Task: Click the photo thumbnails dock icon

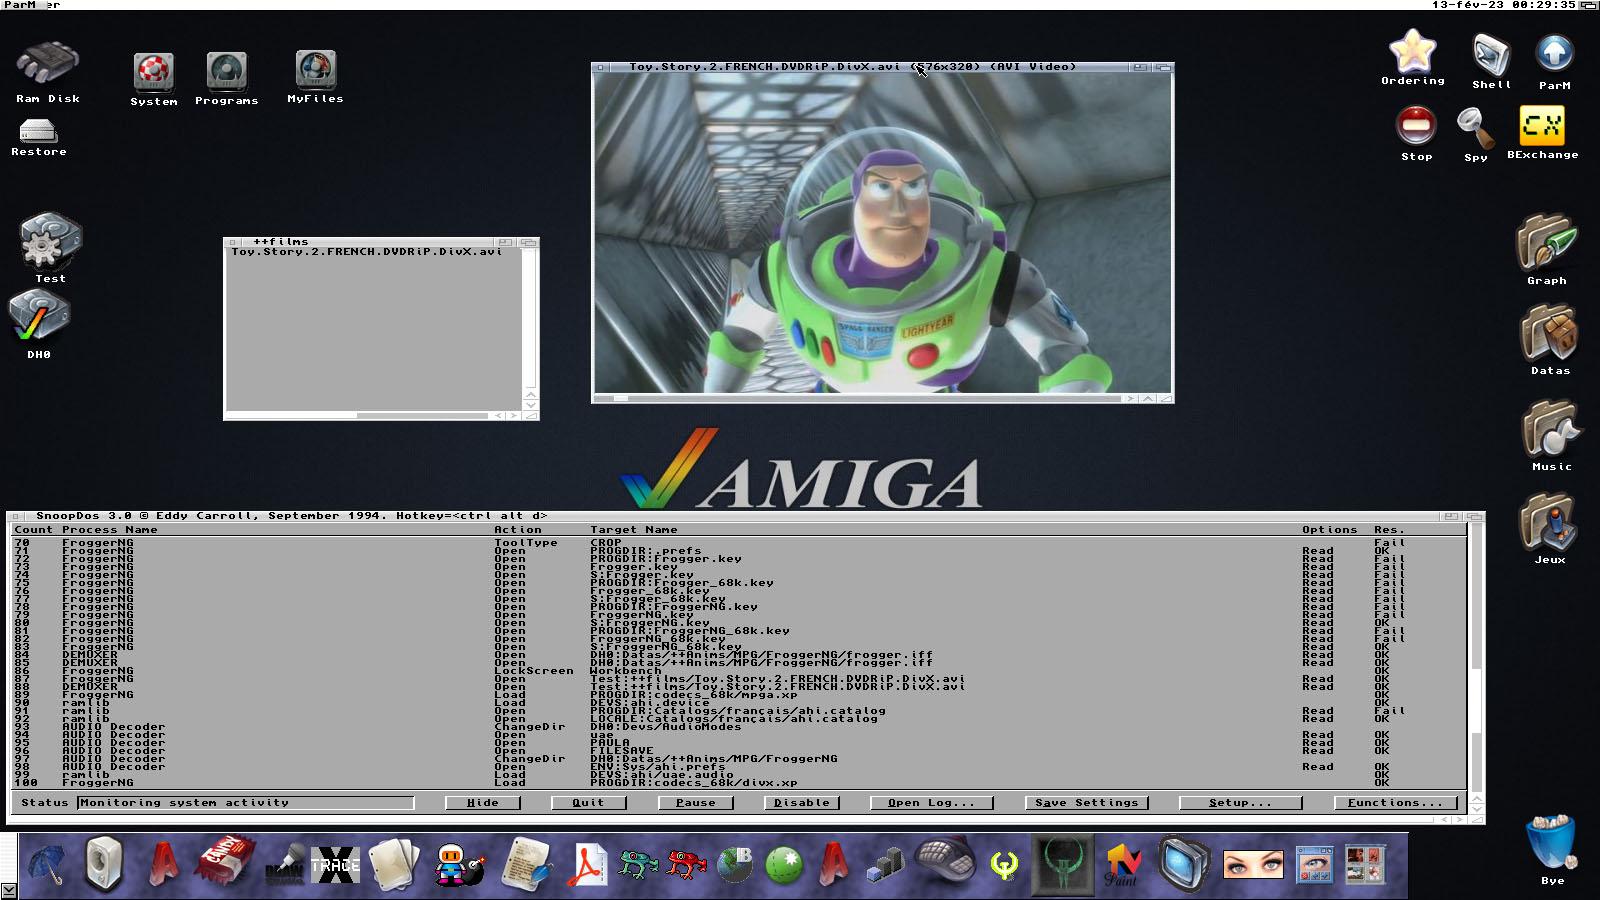Action: (1364, 865)
